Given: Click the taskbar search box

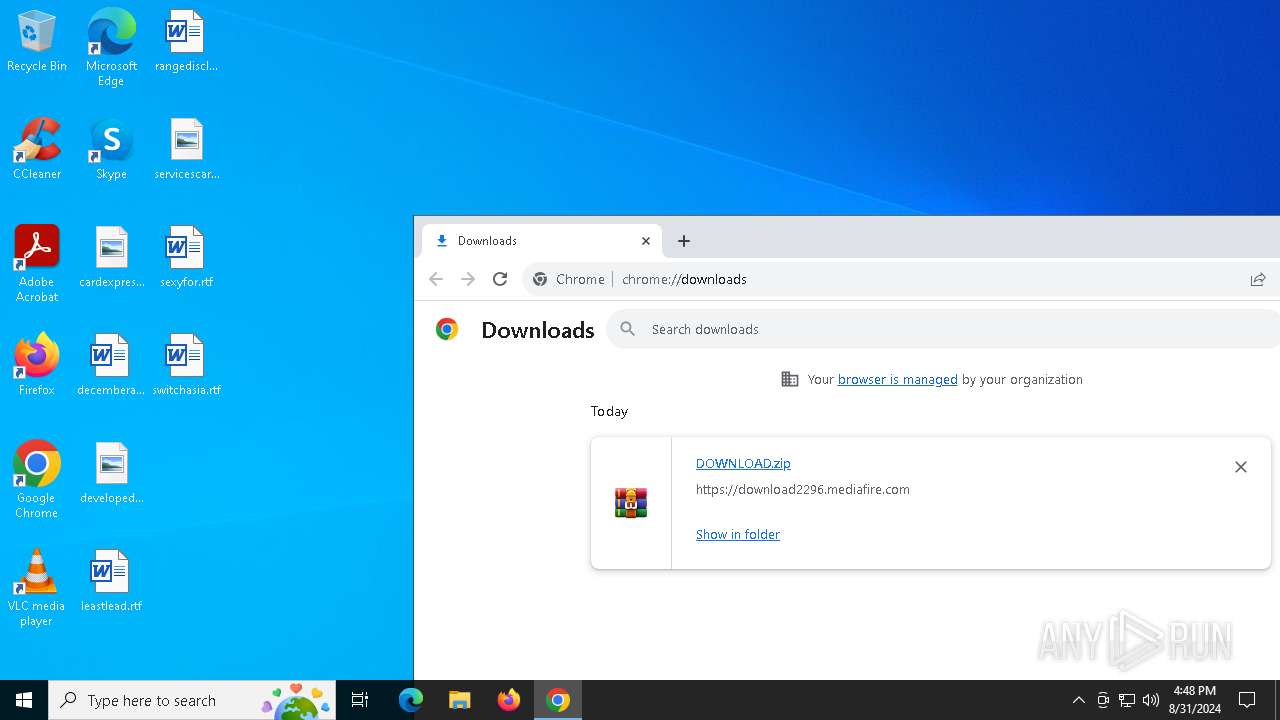Looking at the screenshot, I should [192, 700].
